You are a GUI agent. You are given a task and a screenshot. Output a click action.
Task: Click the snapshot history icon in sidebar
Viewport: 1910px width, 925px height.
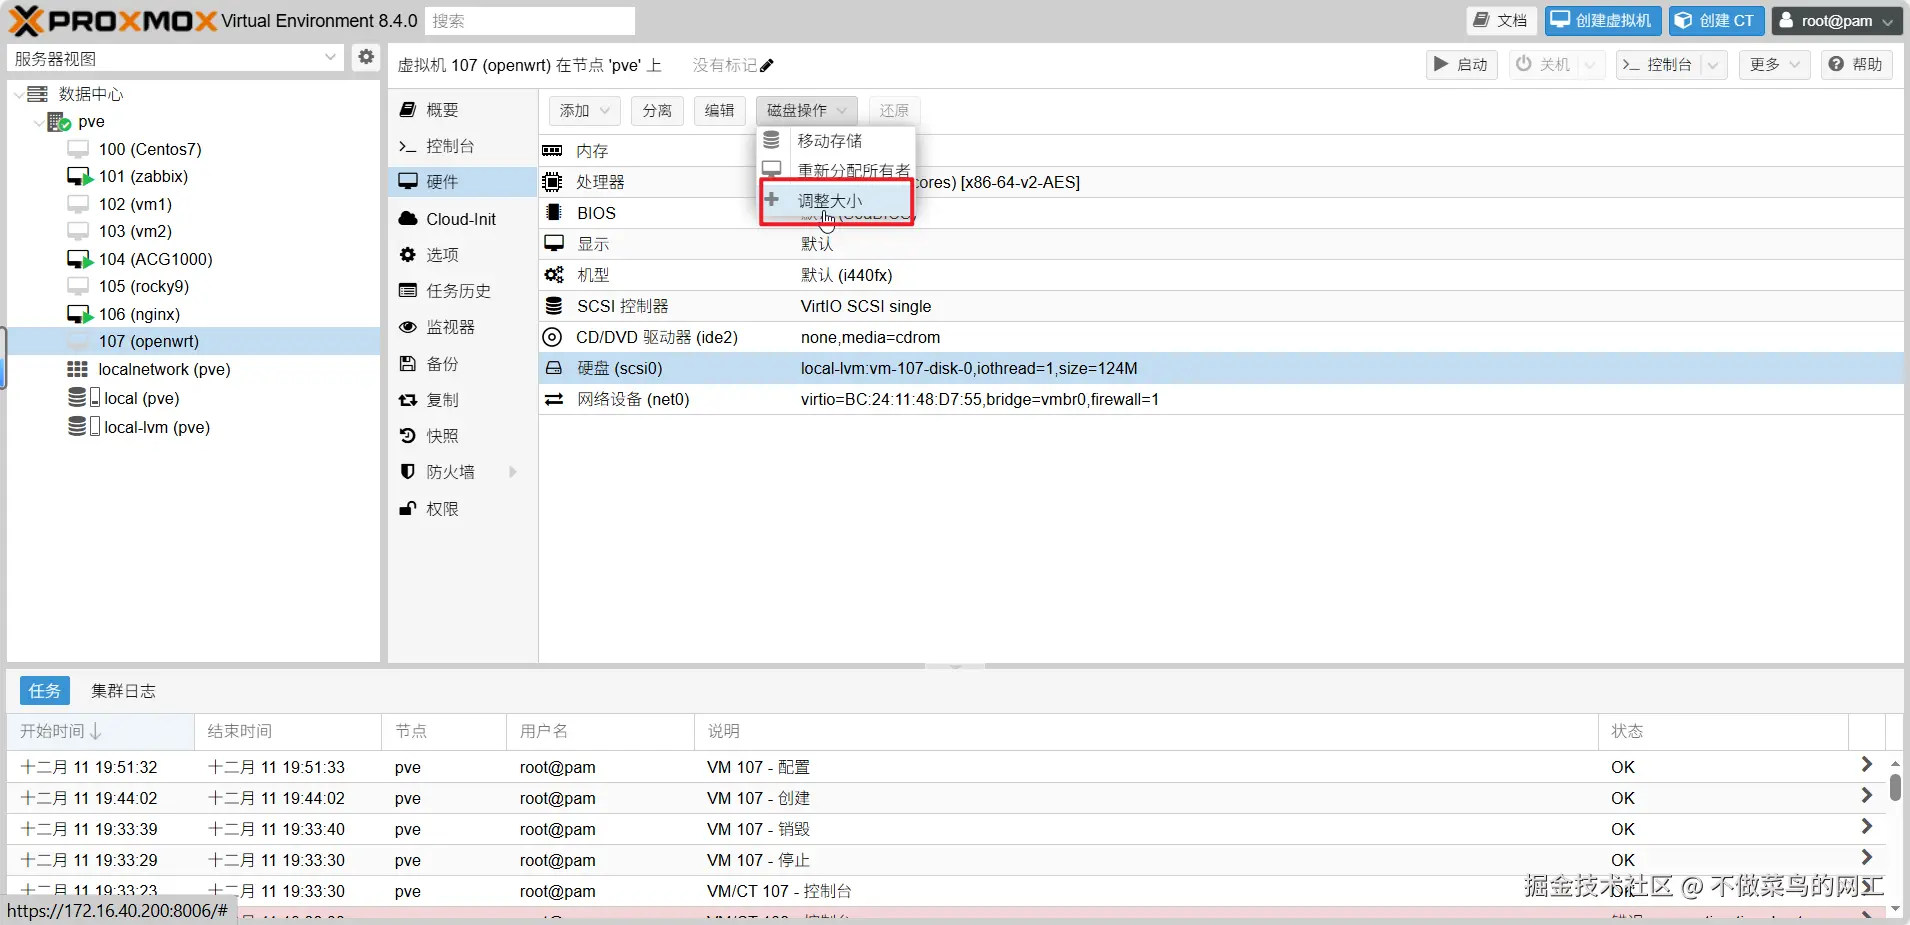pos(408,436)
